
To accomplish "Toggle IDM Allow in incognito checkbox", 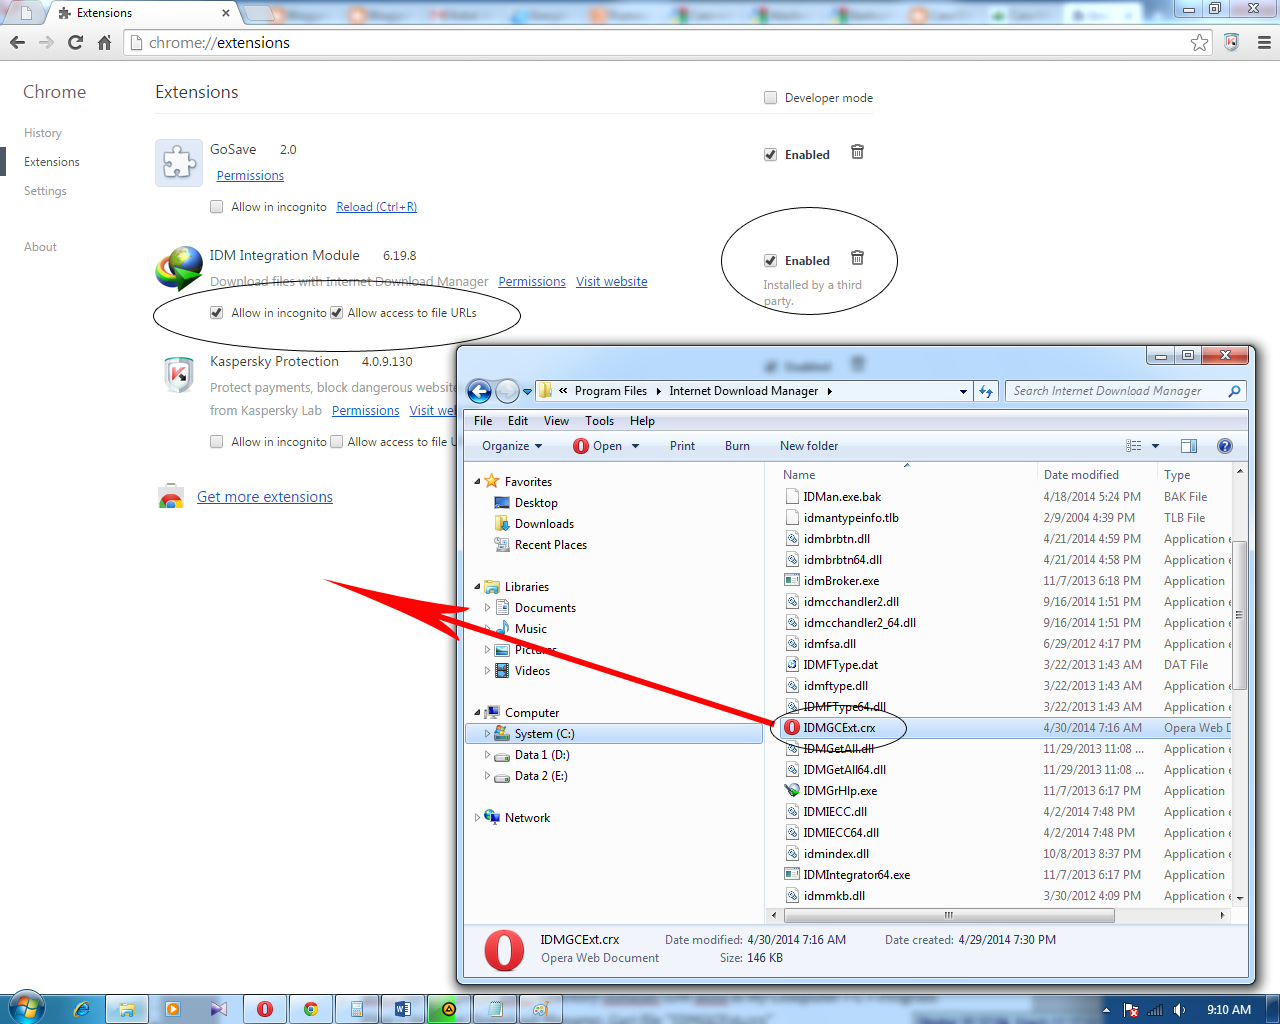I will (x=216, y=313).
